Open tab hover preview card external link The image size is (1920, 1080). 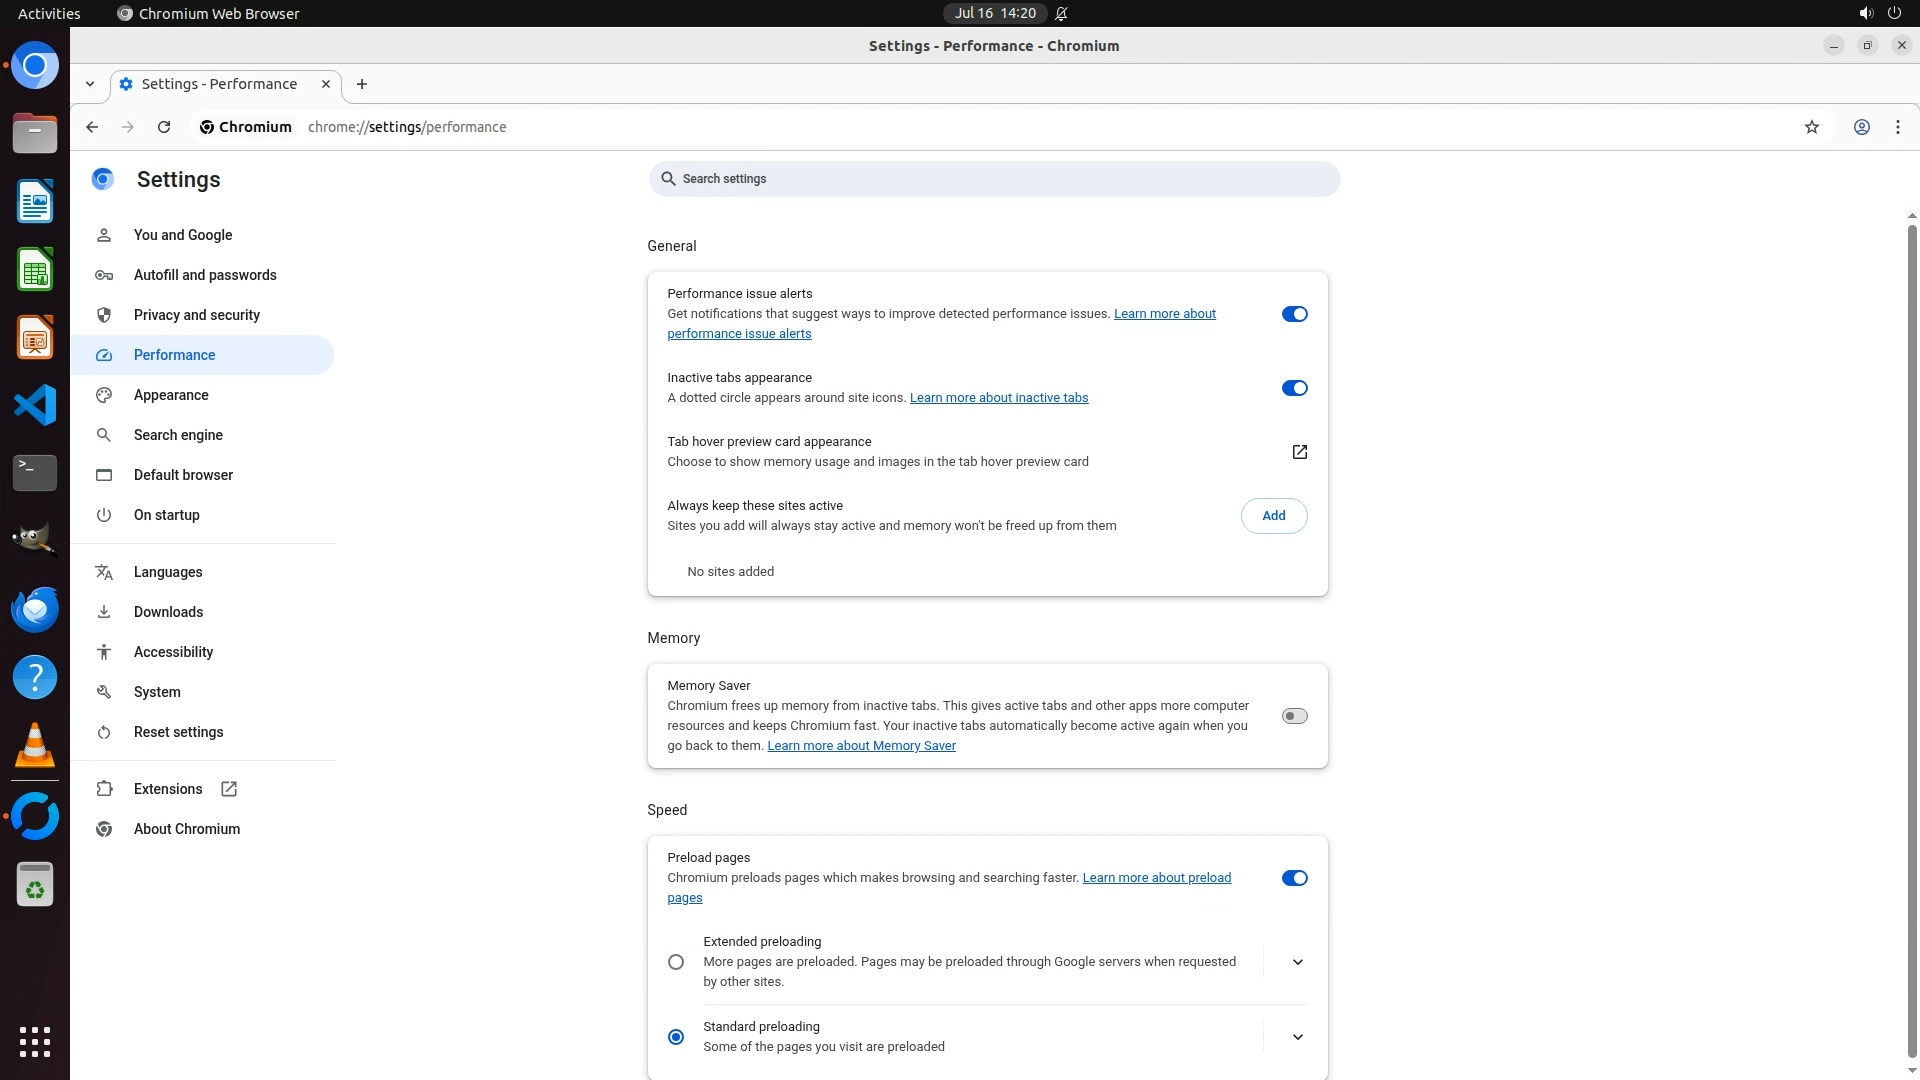point(1299,452)
